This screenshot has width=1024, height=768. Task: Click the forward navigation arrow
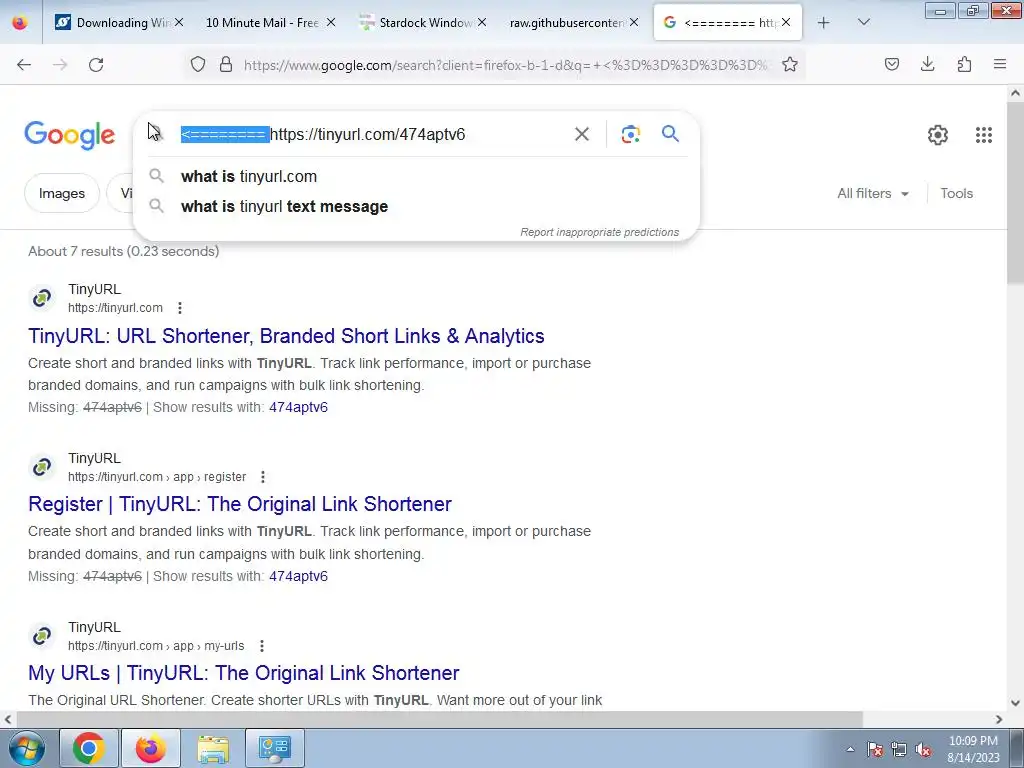coord(60,64)
